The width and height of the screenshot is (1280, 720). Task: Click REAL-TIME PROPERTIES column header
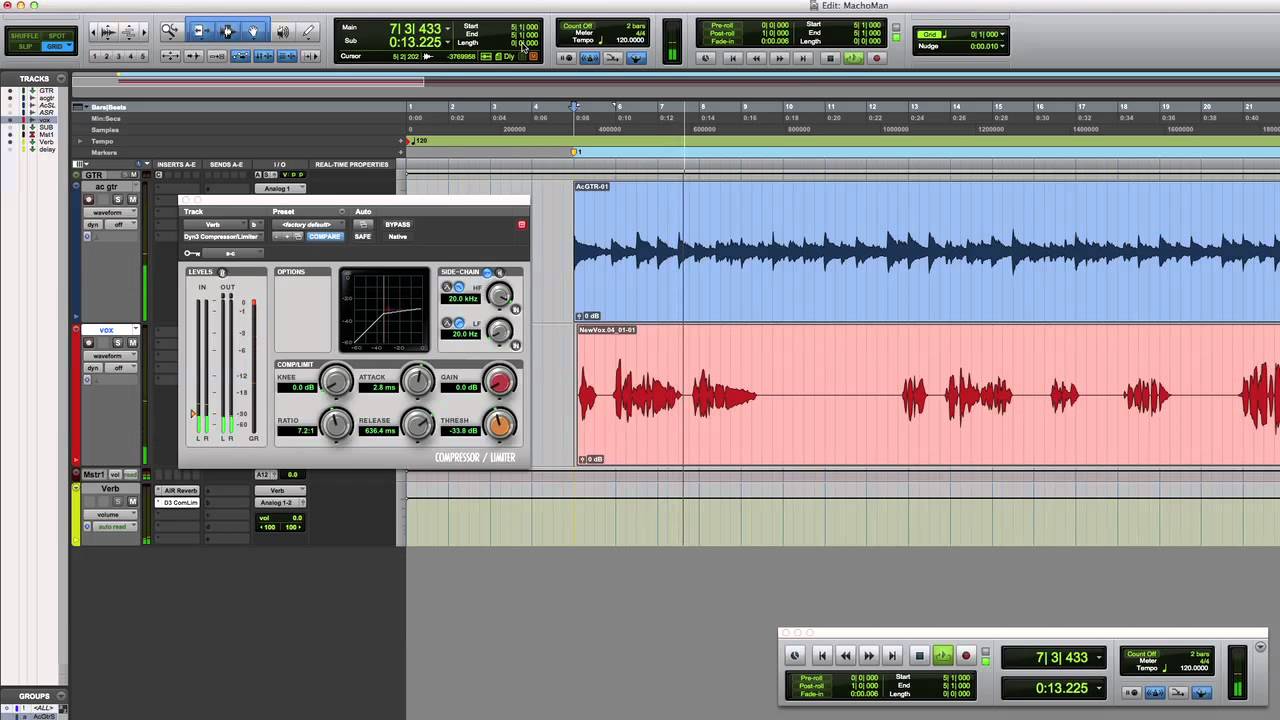[x=352, y=164]
